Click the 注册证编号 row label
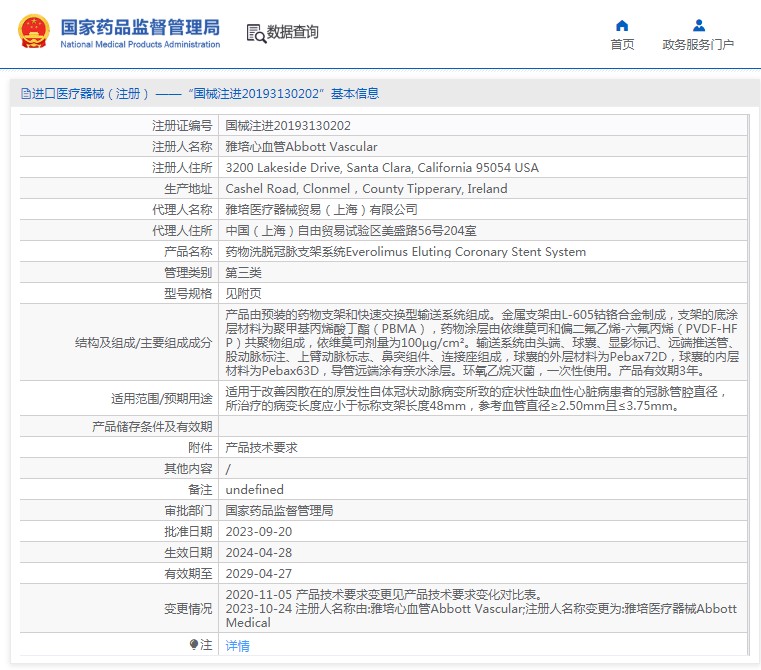 (x=182, y=126)
